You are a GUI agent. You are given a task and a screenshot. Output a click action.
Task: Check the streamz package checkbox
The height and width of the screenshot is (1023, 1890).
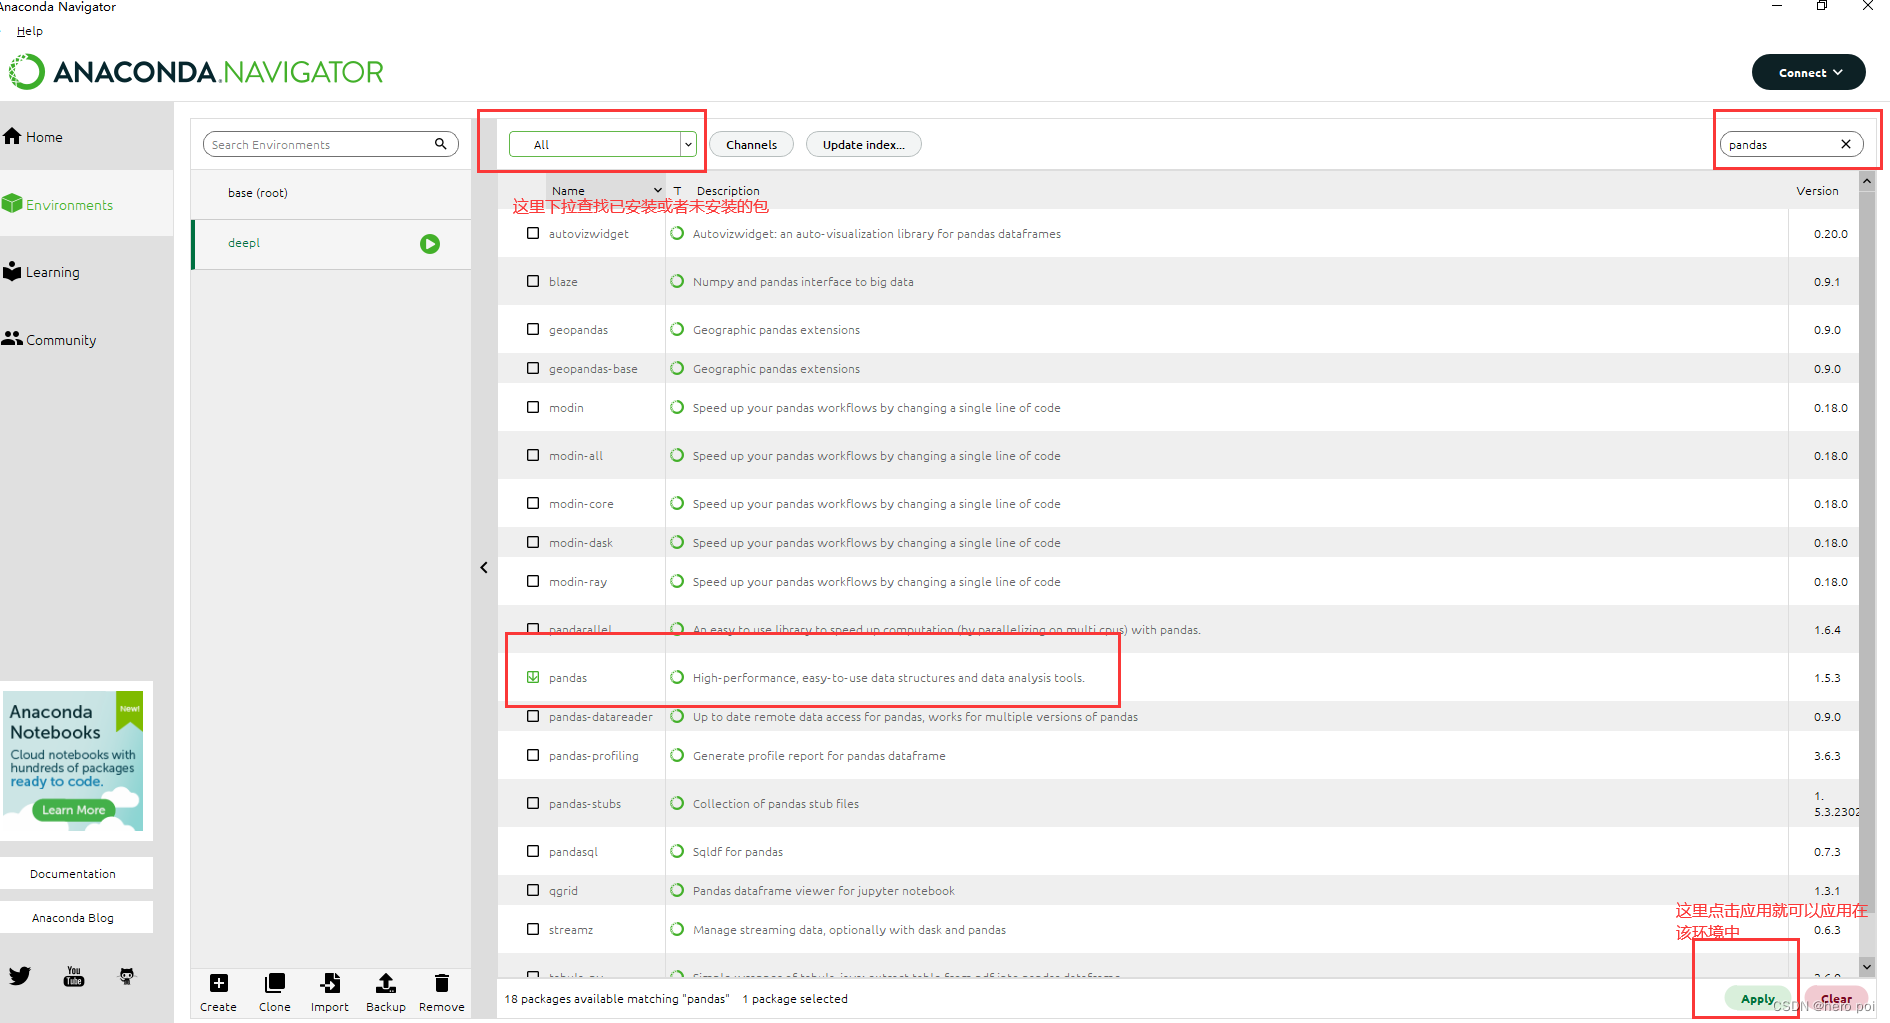(533, 929)
